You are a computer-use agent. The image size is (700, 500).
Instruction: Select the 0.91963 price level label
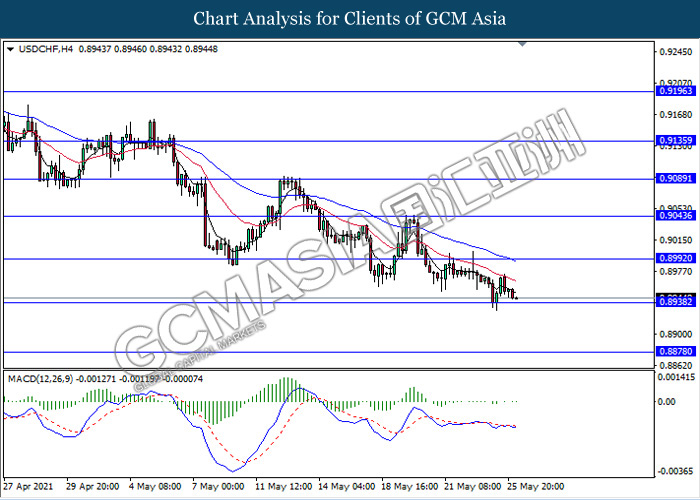675,91
